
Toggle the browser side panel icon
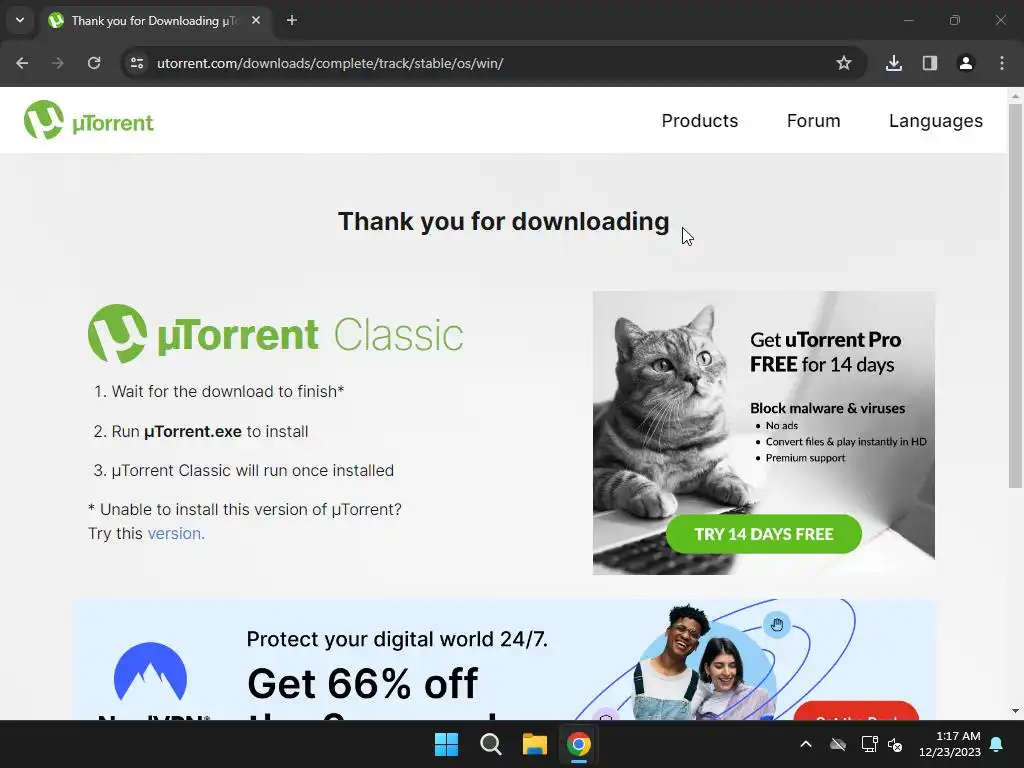(930, 63)
